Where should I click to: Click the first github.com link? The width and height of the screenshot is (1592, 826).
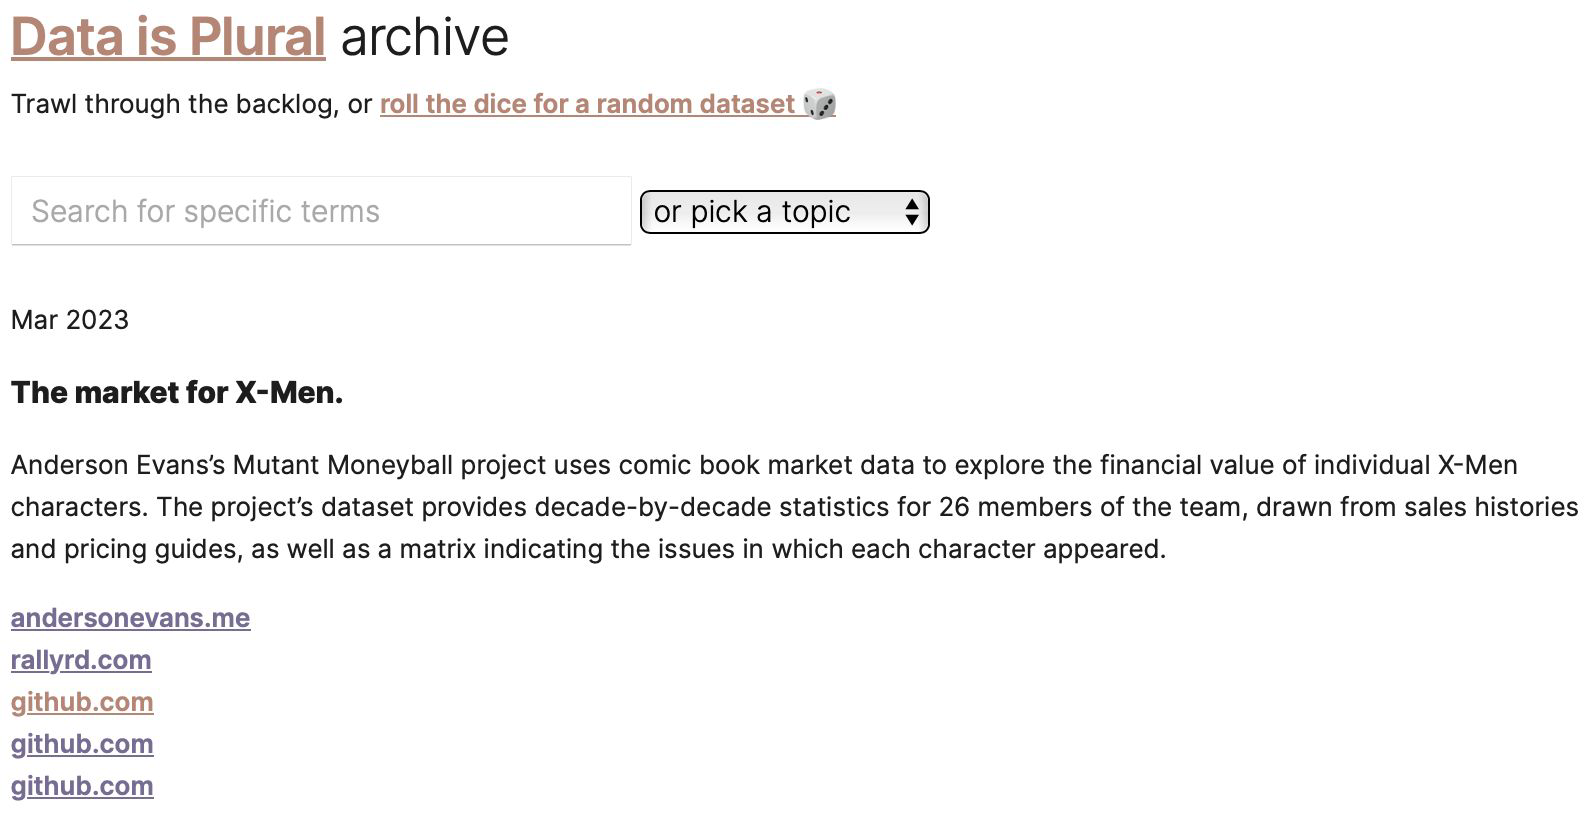82,702
